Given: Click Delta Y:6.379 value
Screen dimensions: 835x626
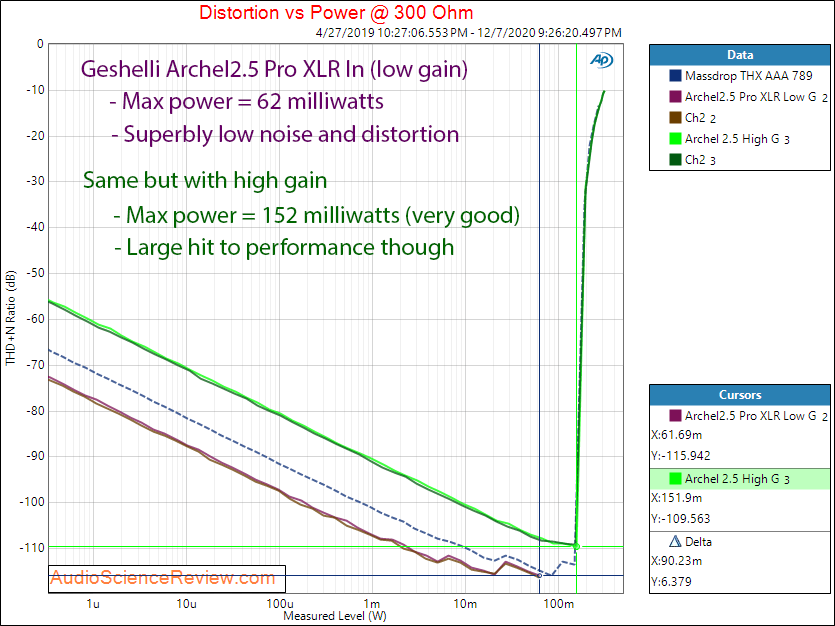Looking at the screenshot, I should (672, 581).
